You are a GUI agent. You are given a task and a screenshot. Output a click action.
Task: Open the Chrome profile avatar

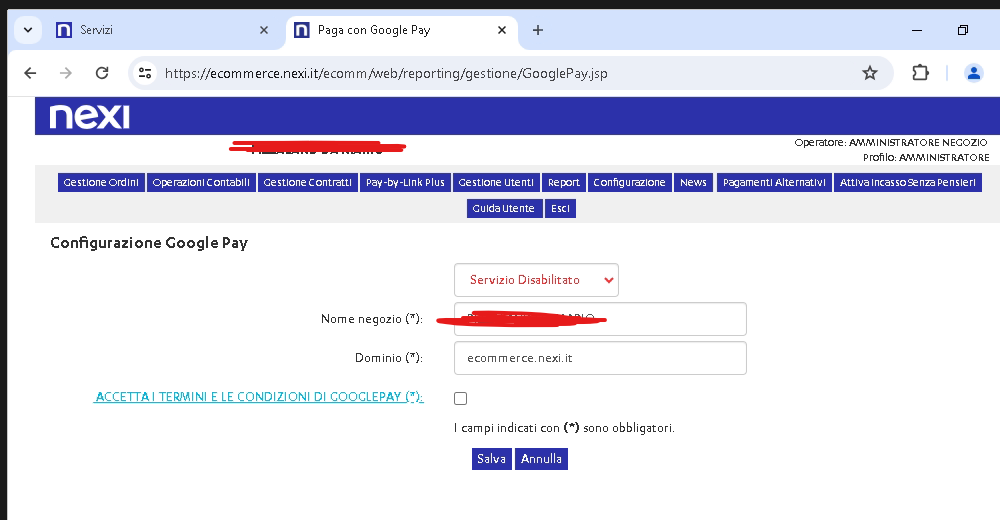pos(974,73)
